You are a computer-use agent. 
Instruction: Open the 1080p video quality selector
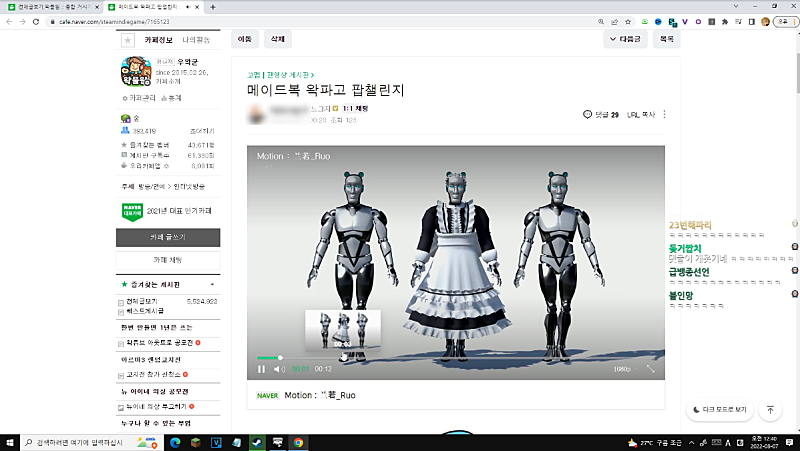point(624,369)
